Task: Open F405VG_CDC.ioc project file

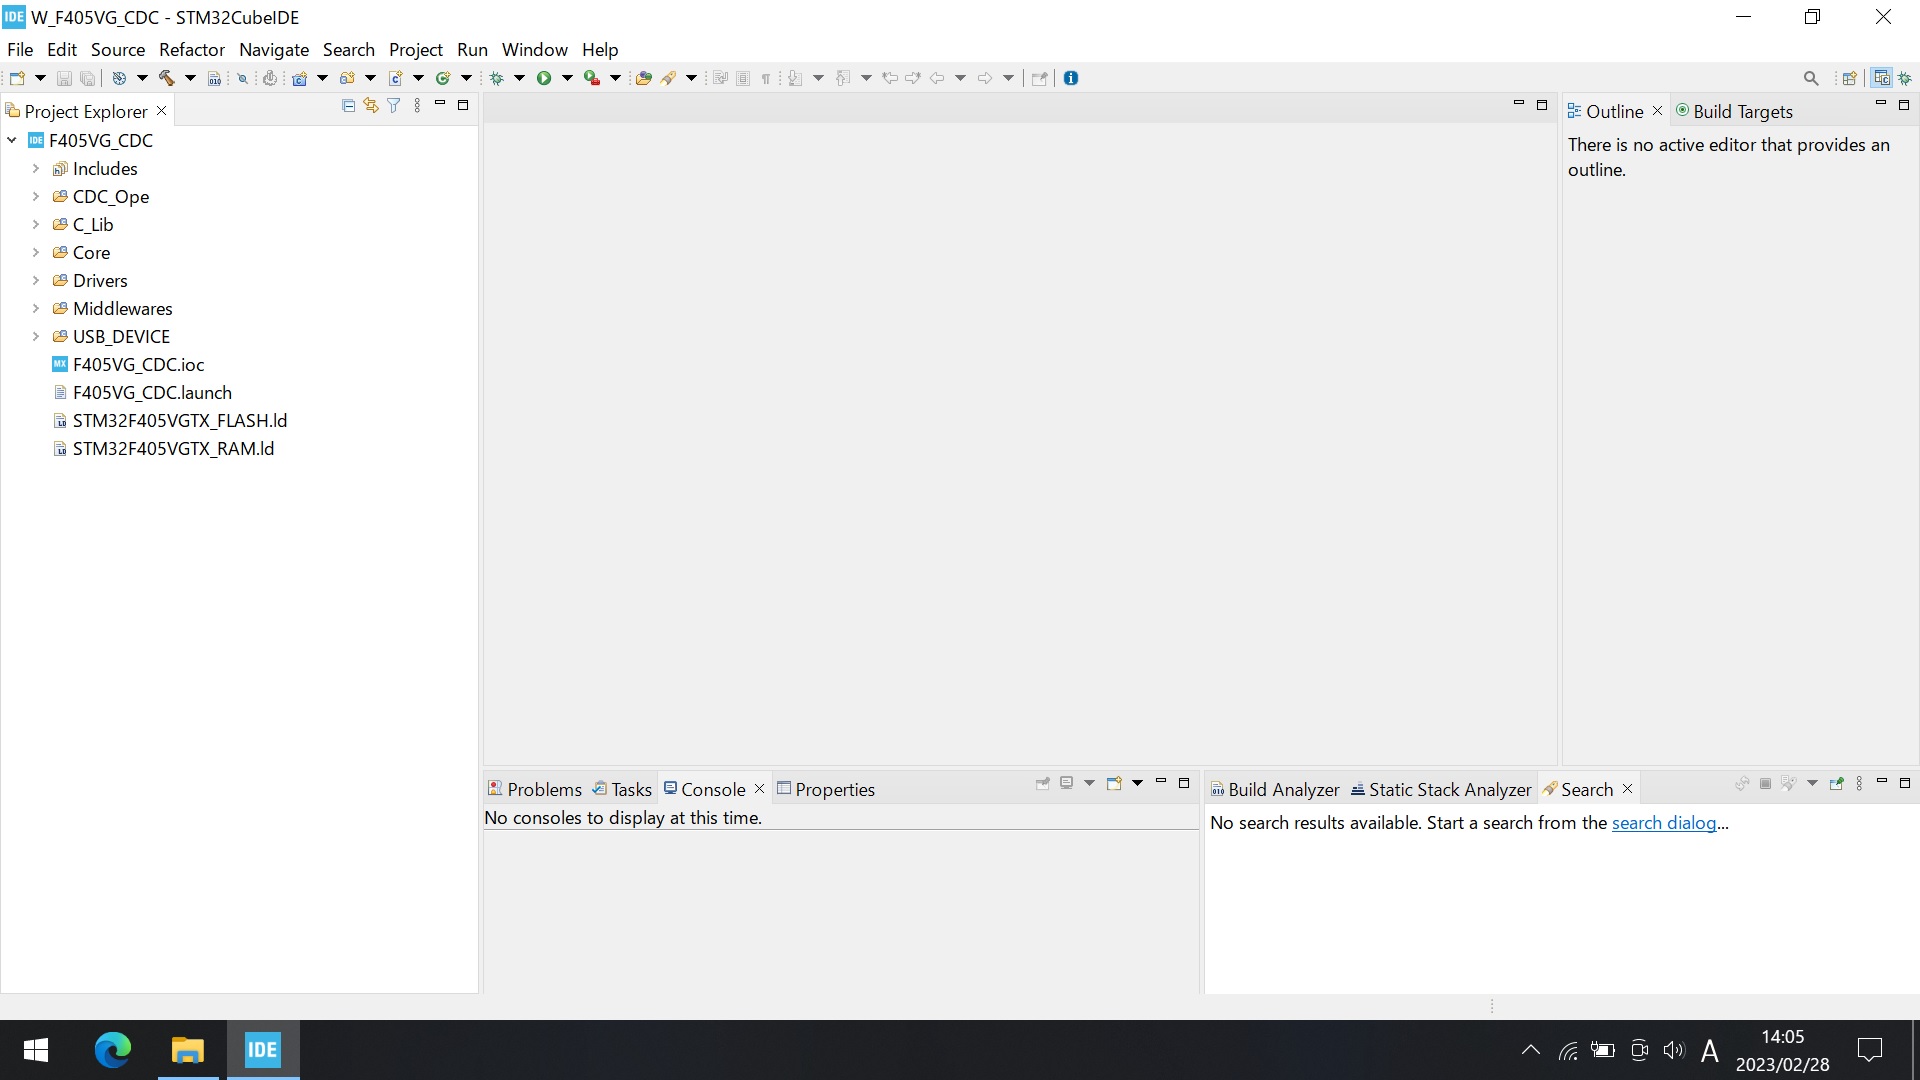Action: point(138,363)
